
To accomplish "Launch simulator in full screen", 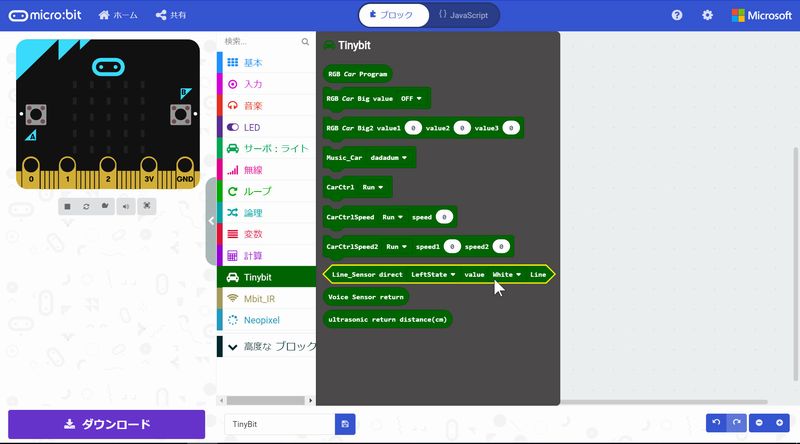I will (147, 206).
